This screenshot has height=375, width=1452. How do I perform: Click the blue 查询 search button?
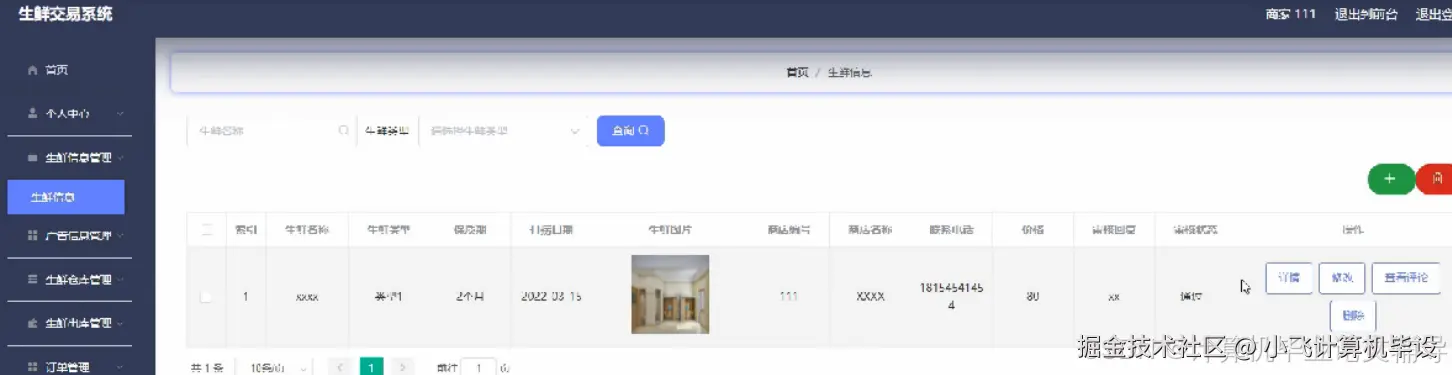pos(631,131)
